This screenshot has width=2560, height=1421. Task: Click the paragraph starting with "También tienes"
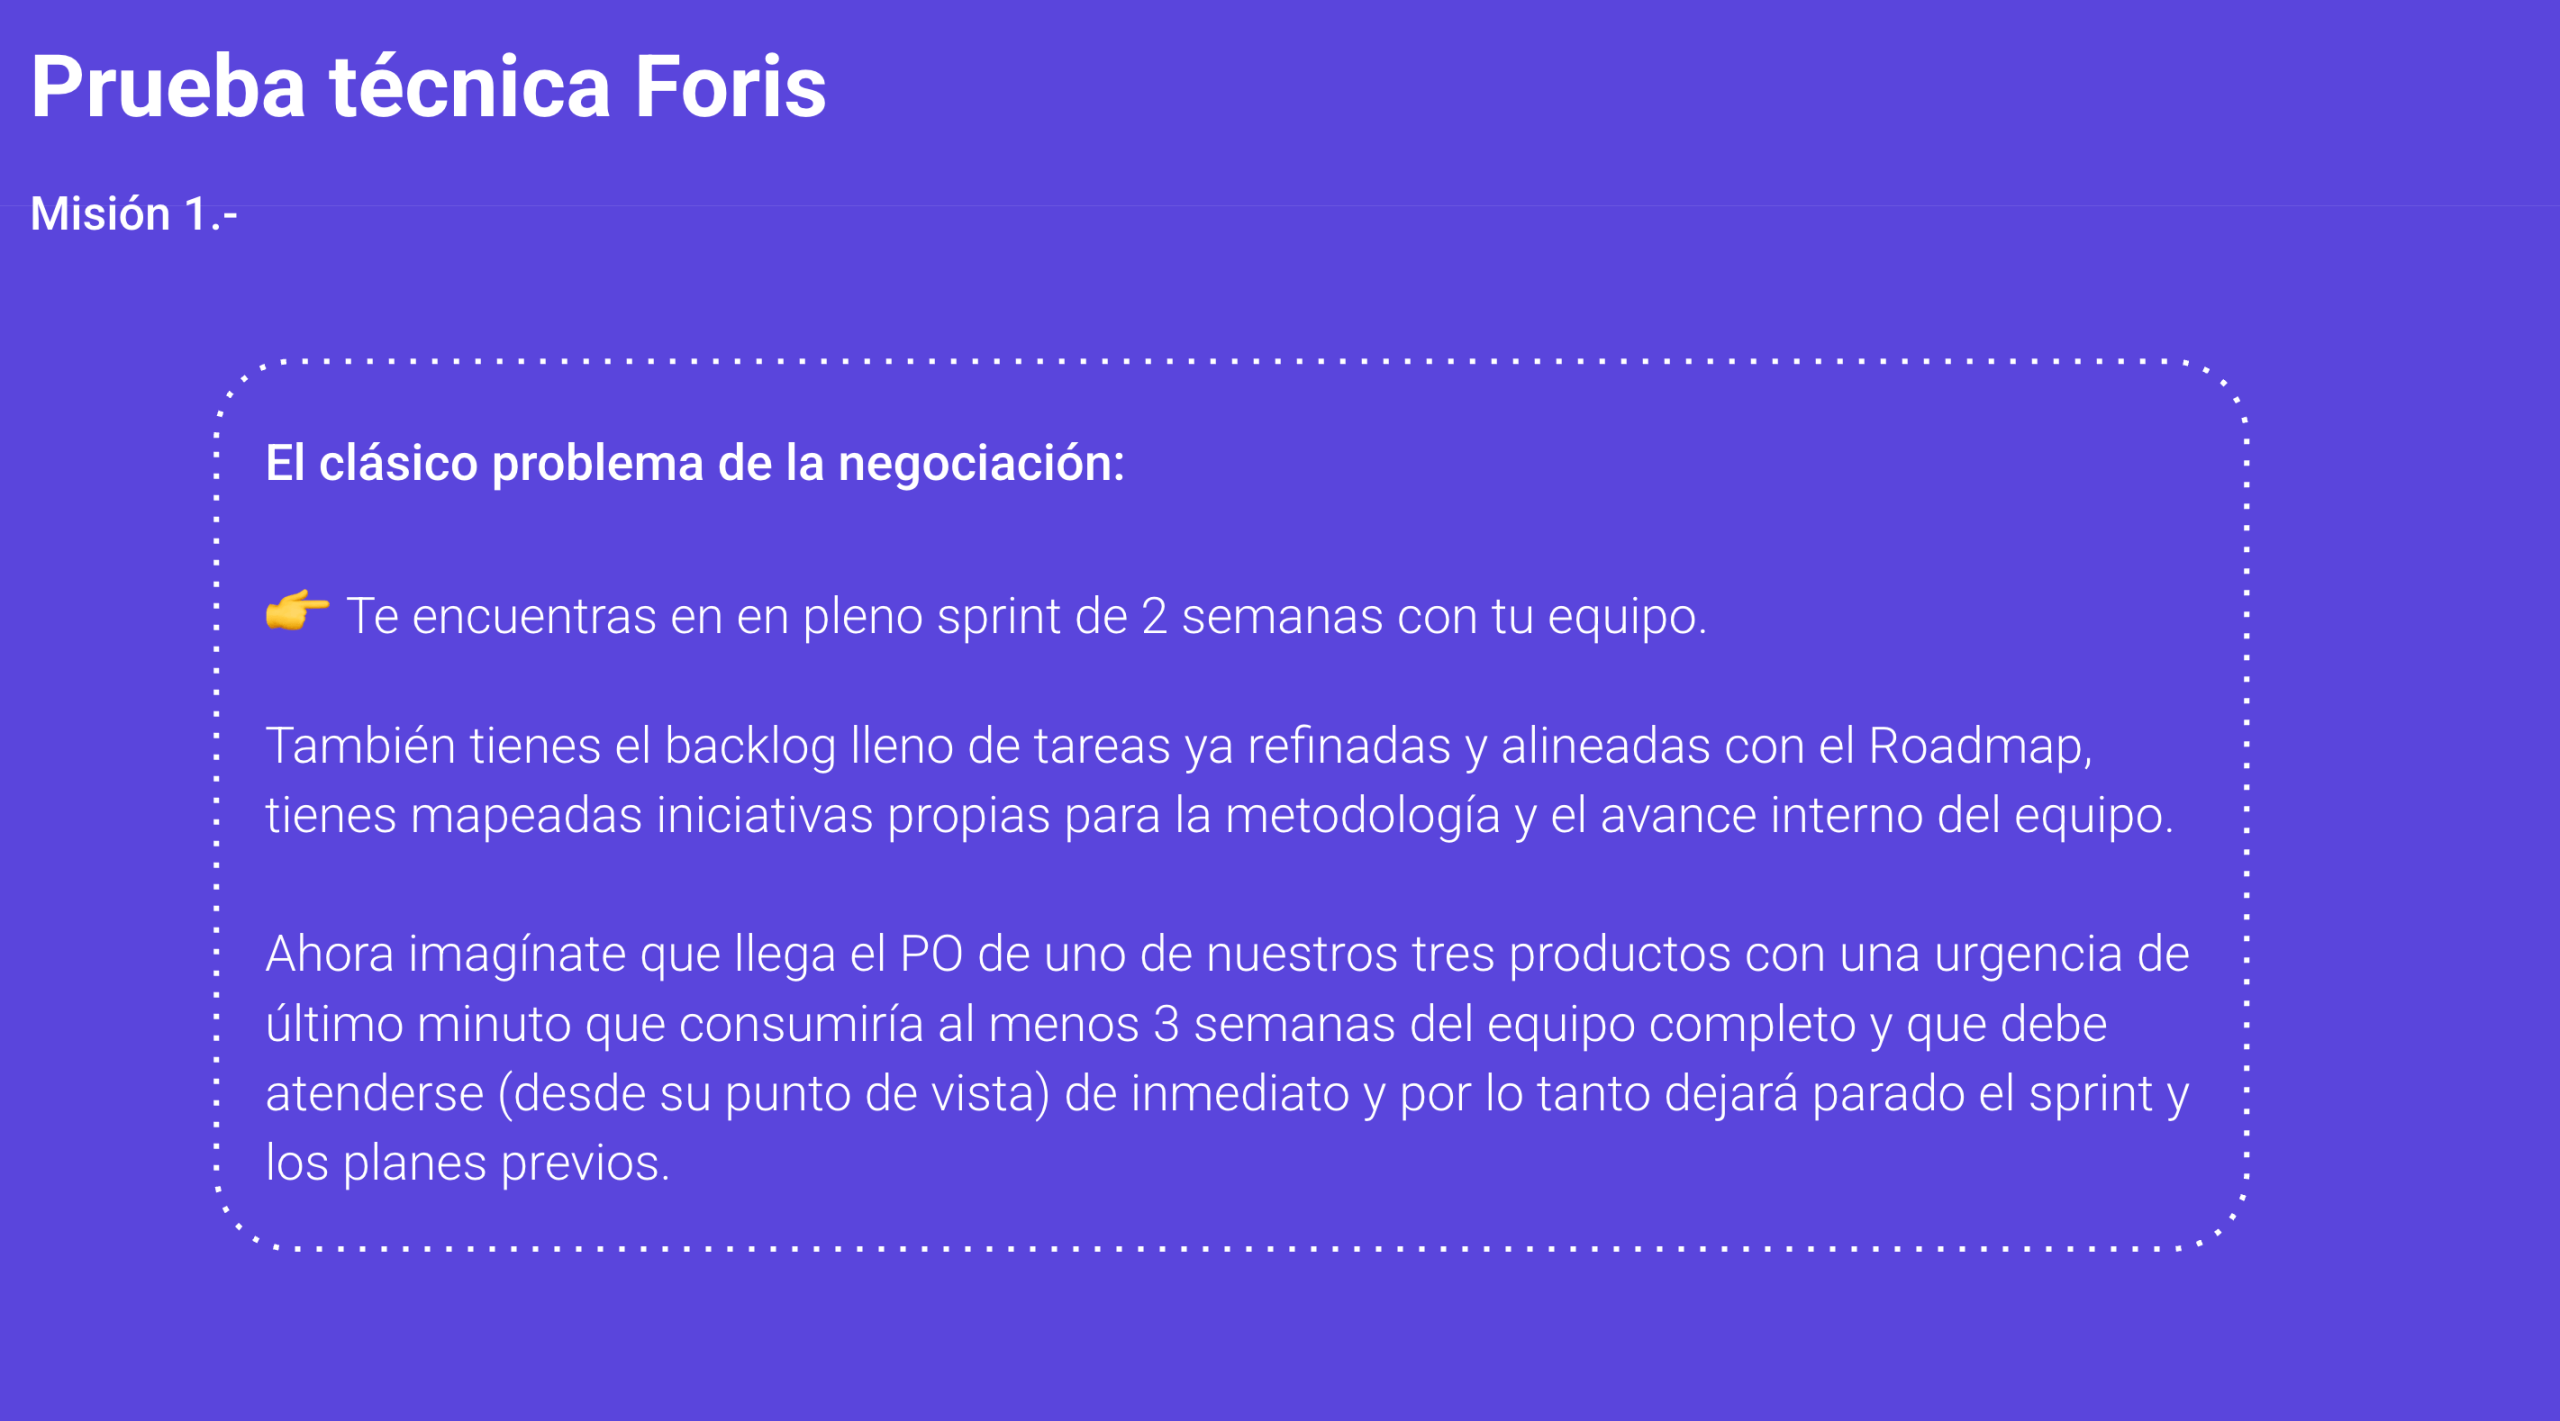pyautogui.click(x=1218, y=780)
